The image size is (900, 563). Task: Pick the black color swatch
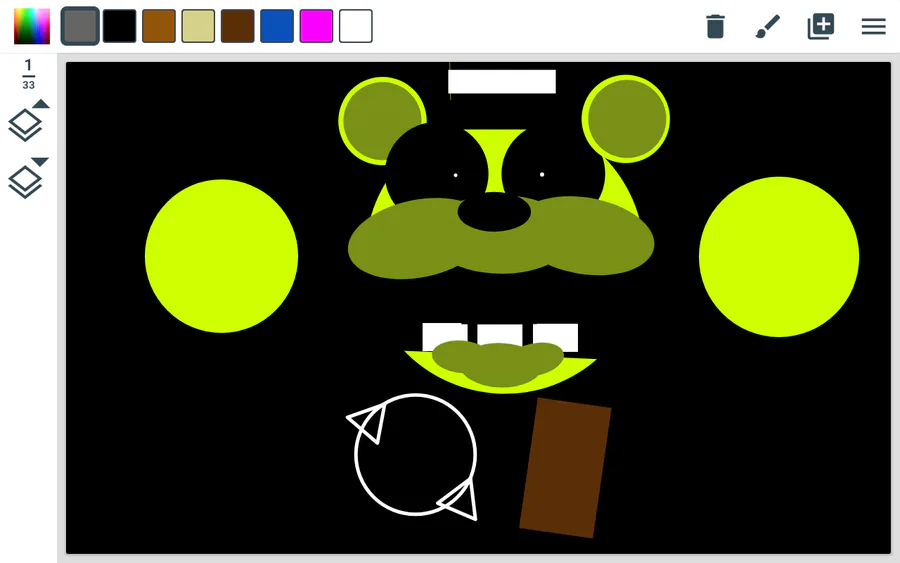coord(119,26)
